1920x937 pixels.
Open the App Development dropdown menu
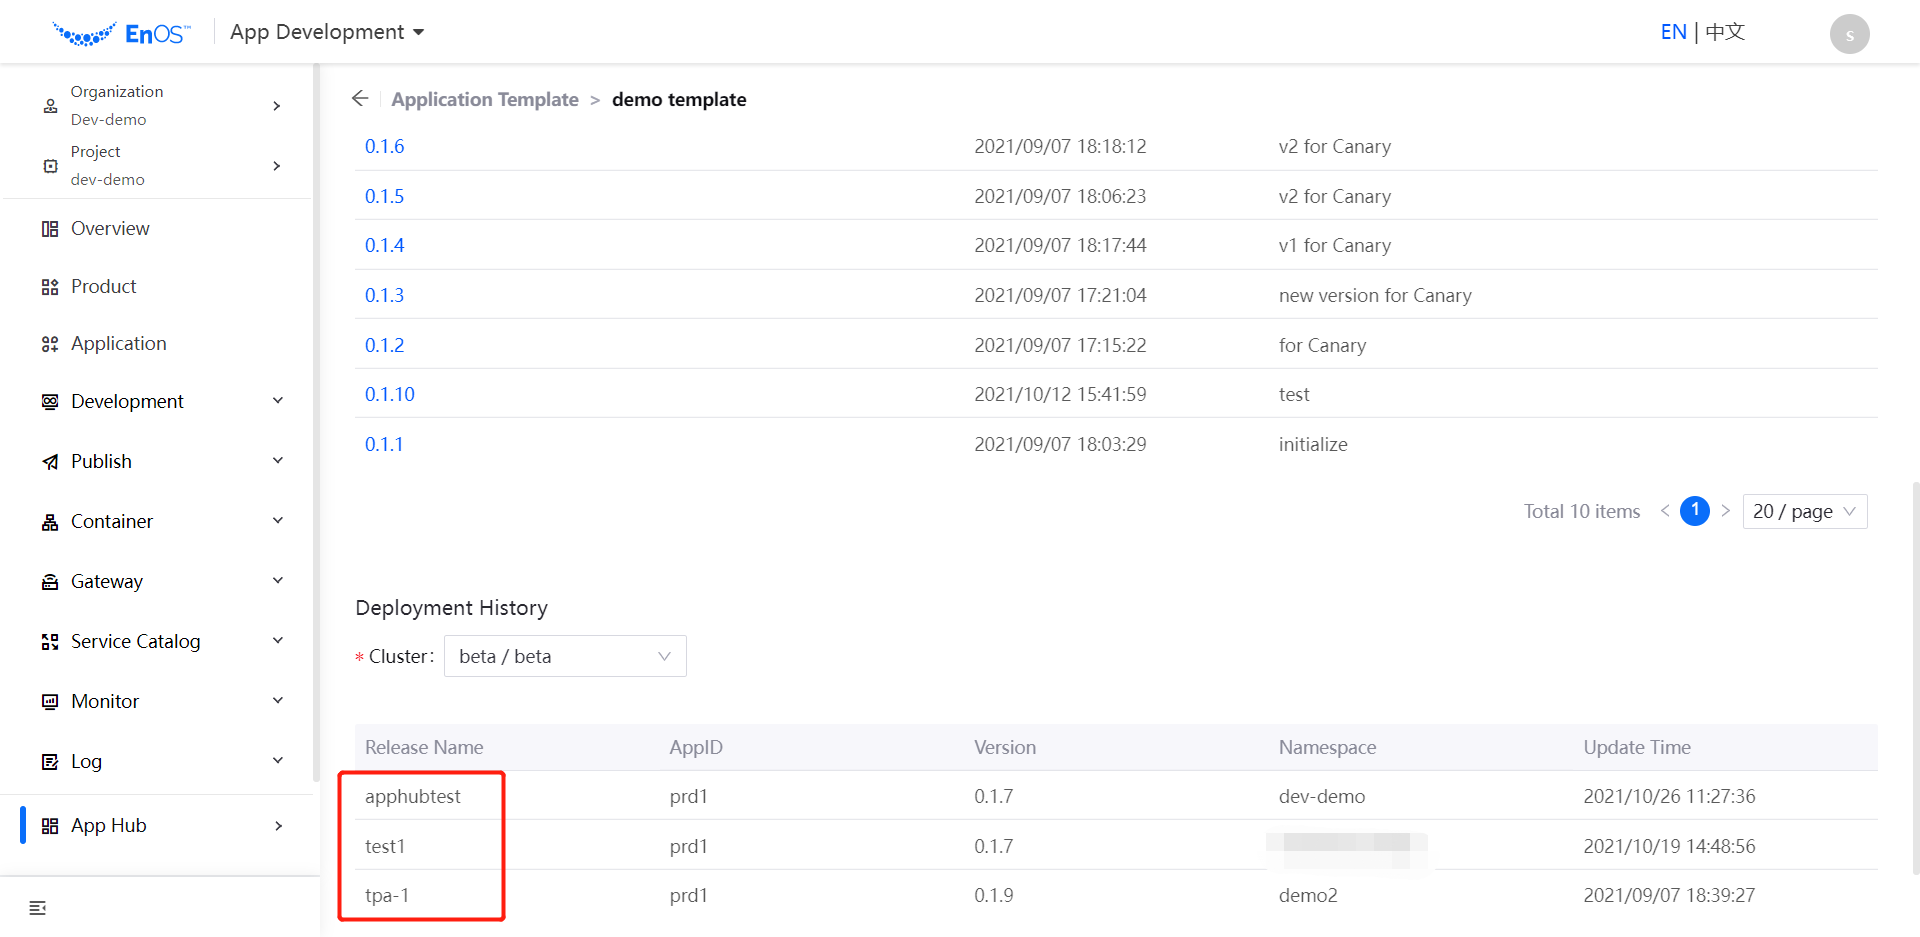327,32
